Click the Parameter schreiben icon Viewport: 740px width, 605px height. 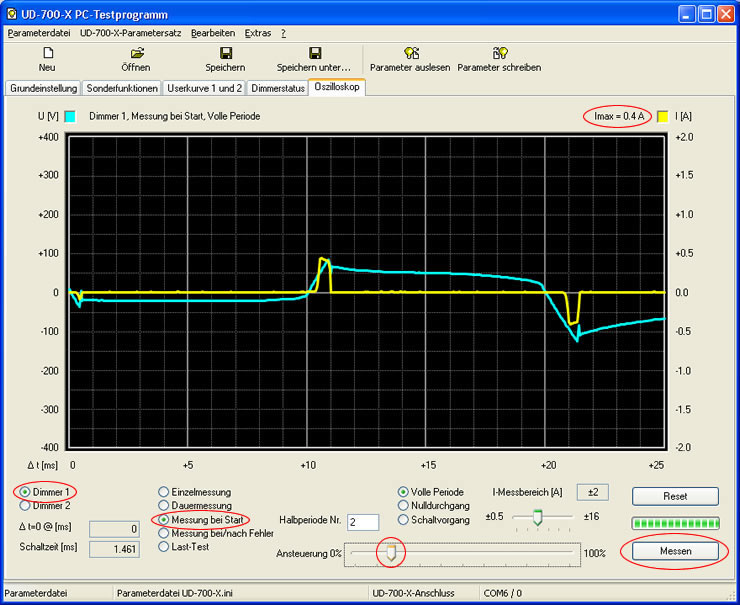pos(499,53)
